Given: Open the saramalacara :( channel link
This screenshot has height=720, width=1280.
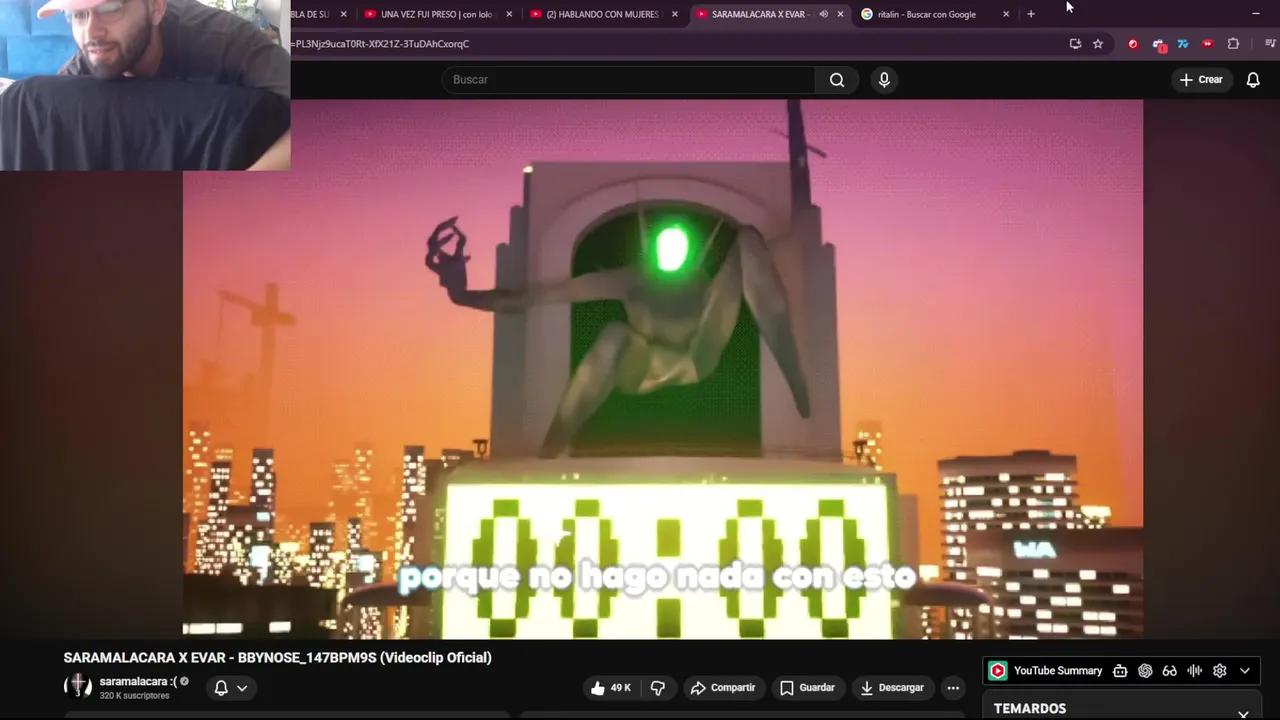Looking at the screenshot, I should (138, 682).
